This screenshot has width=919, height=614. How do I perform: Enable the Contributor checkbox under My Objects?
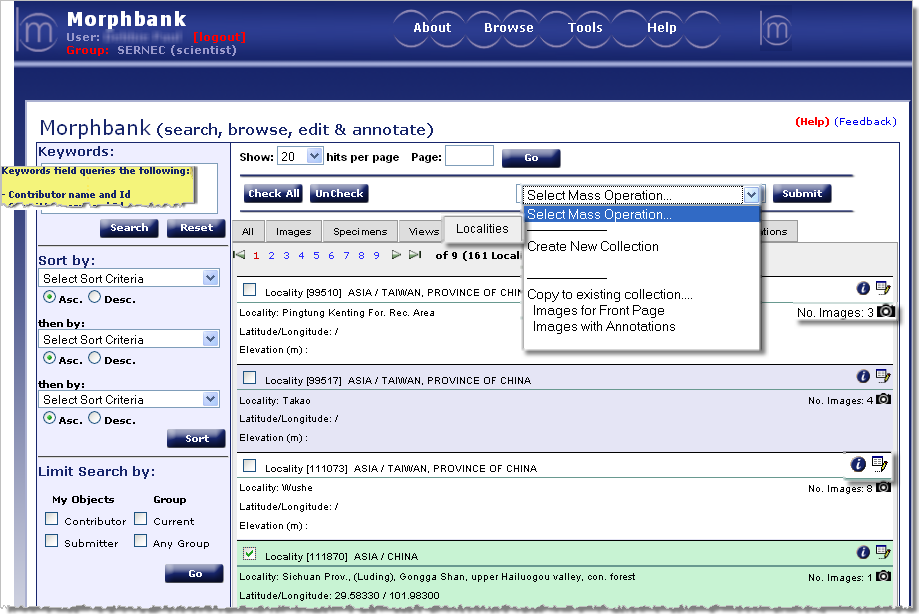[x=51, y=519]
